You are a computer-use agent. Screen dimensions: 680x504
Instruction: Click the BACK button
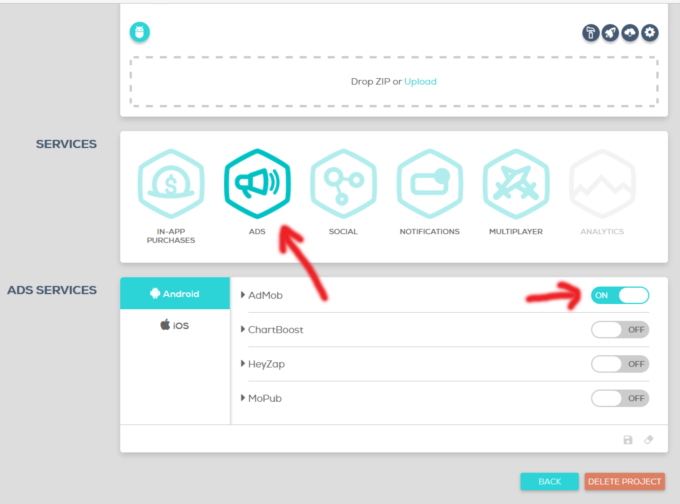[549, 481]
